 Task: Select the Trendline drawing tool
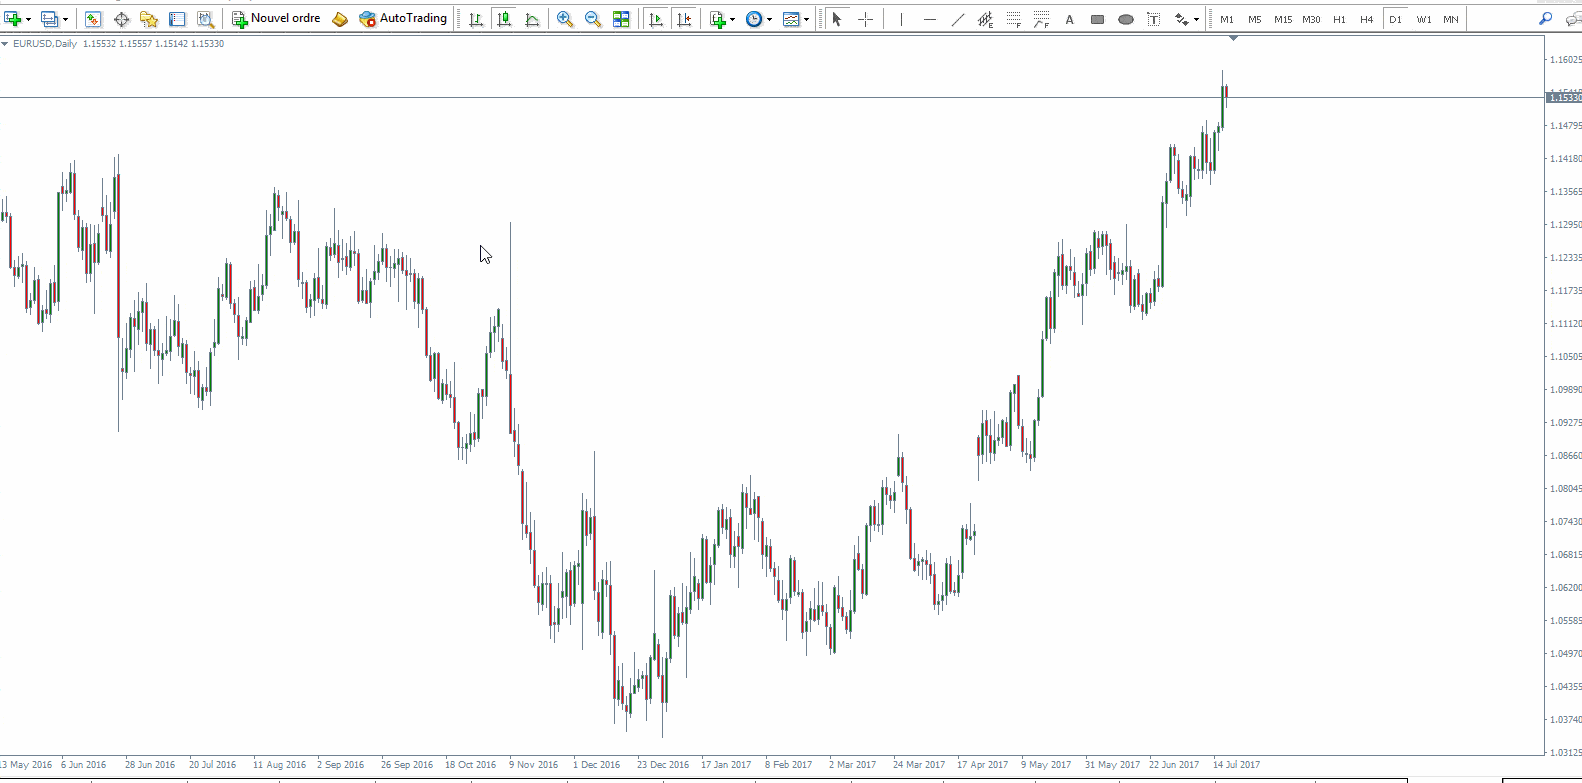click(x=957, y=19)
